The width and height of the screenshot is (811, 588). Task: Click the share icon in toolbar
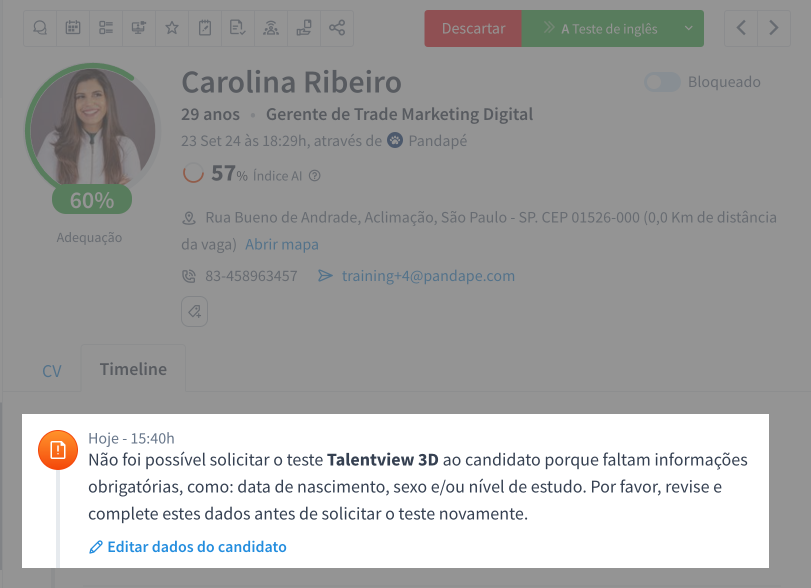point(337,28)
